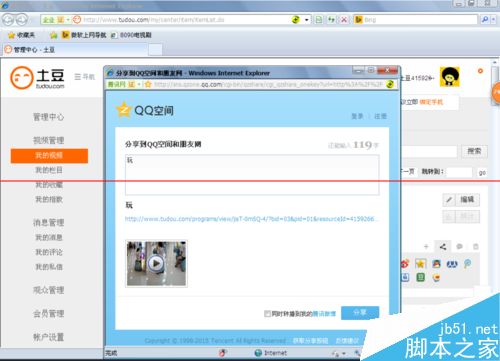Image resolution: width=500 pixels, height=361 pixels.
Task: Open the 8090电视剧 bookmark
Action: coord(131,35)
